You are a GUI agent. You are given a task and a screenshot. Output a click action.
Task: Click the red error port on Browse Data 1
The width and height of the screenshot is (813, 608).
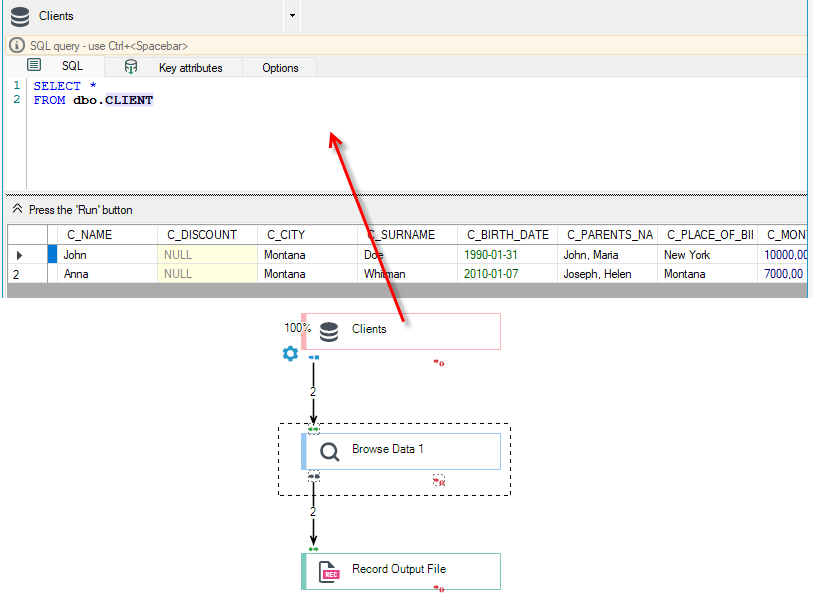439,481
